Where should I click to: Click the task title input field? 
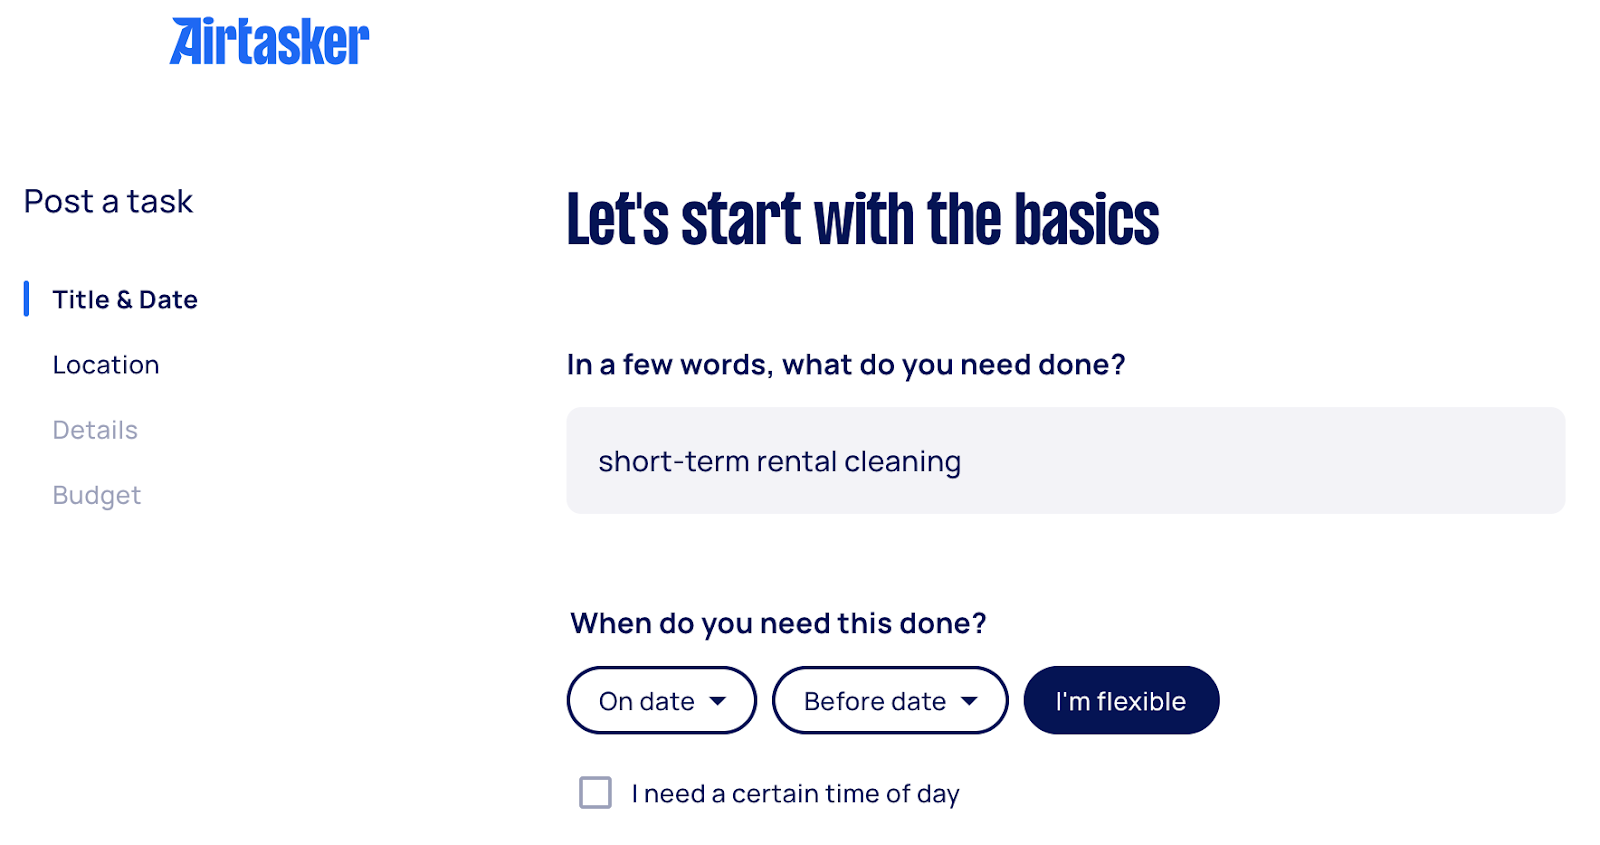[1065, 460]
